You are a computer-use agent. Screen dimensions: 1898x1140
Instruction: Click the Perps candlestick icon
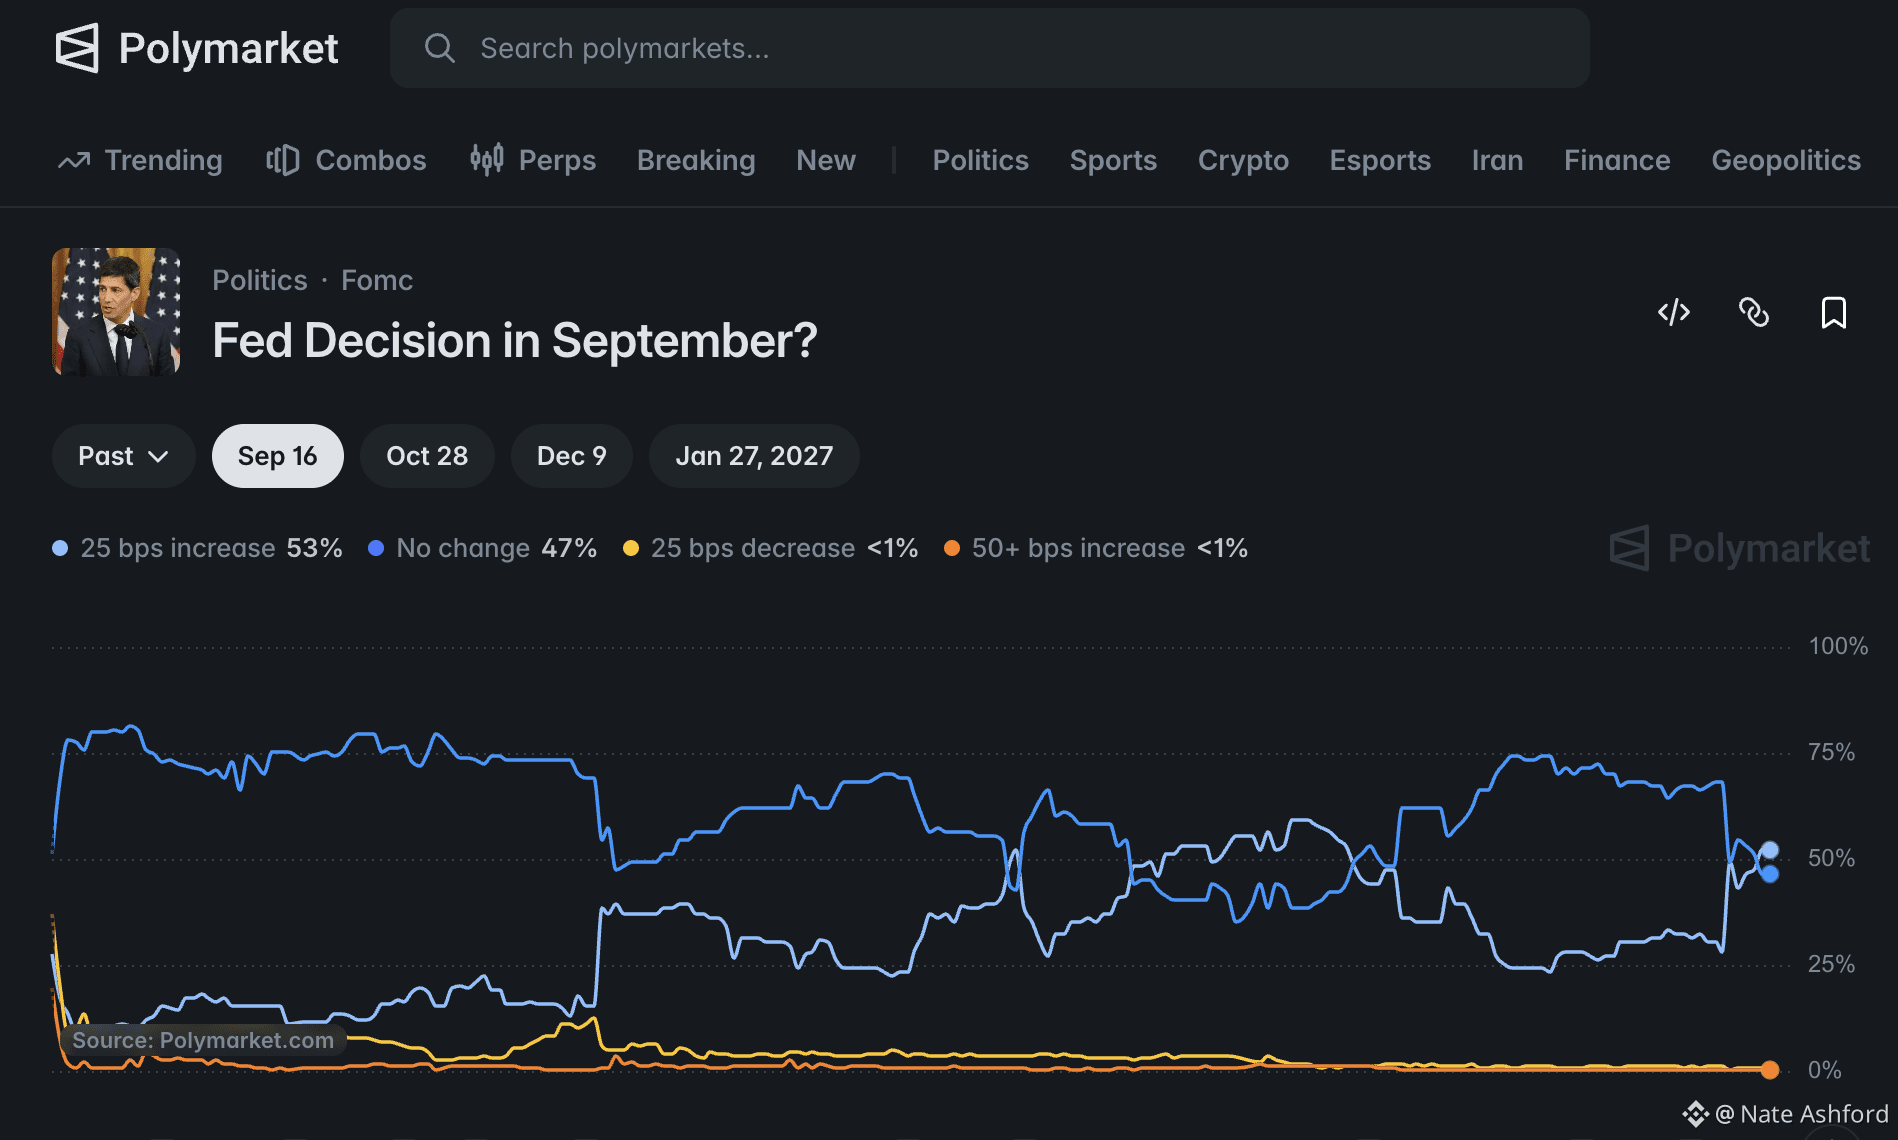(x=487, y=159)
